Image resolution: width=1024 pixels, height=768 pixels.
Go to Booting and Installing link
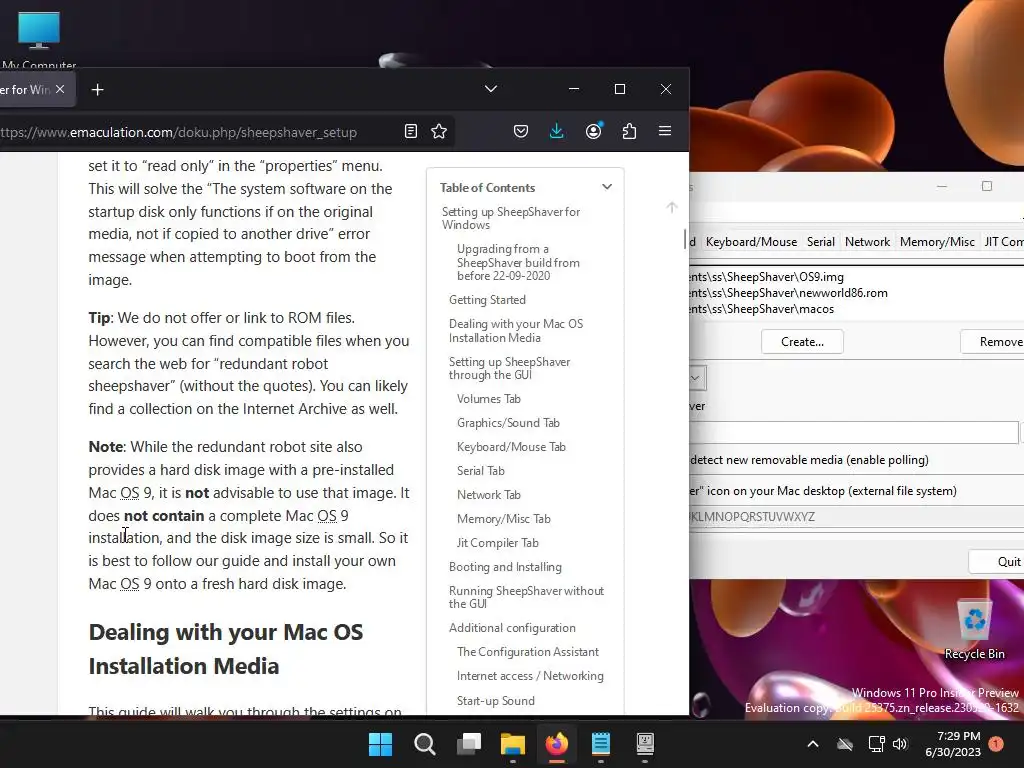505,567
